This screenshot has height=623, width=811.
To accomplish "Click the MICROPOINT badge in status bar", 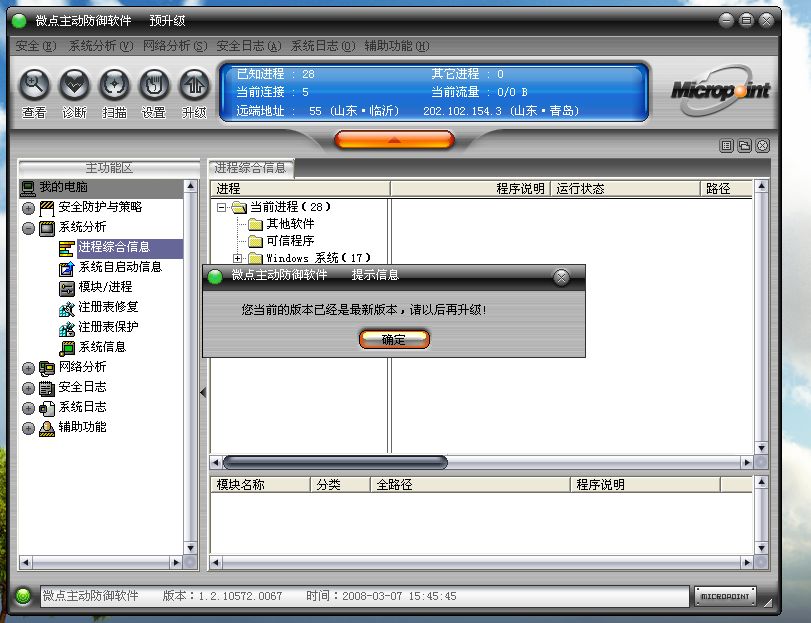I will 725,596.
